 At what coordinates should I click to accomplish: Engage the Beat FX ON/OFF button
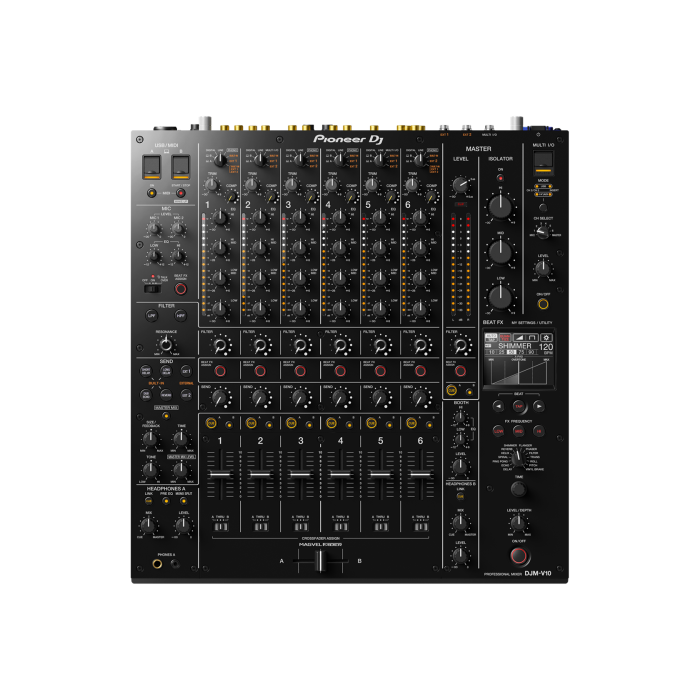tap(519, 556)
